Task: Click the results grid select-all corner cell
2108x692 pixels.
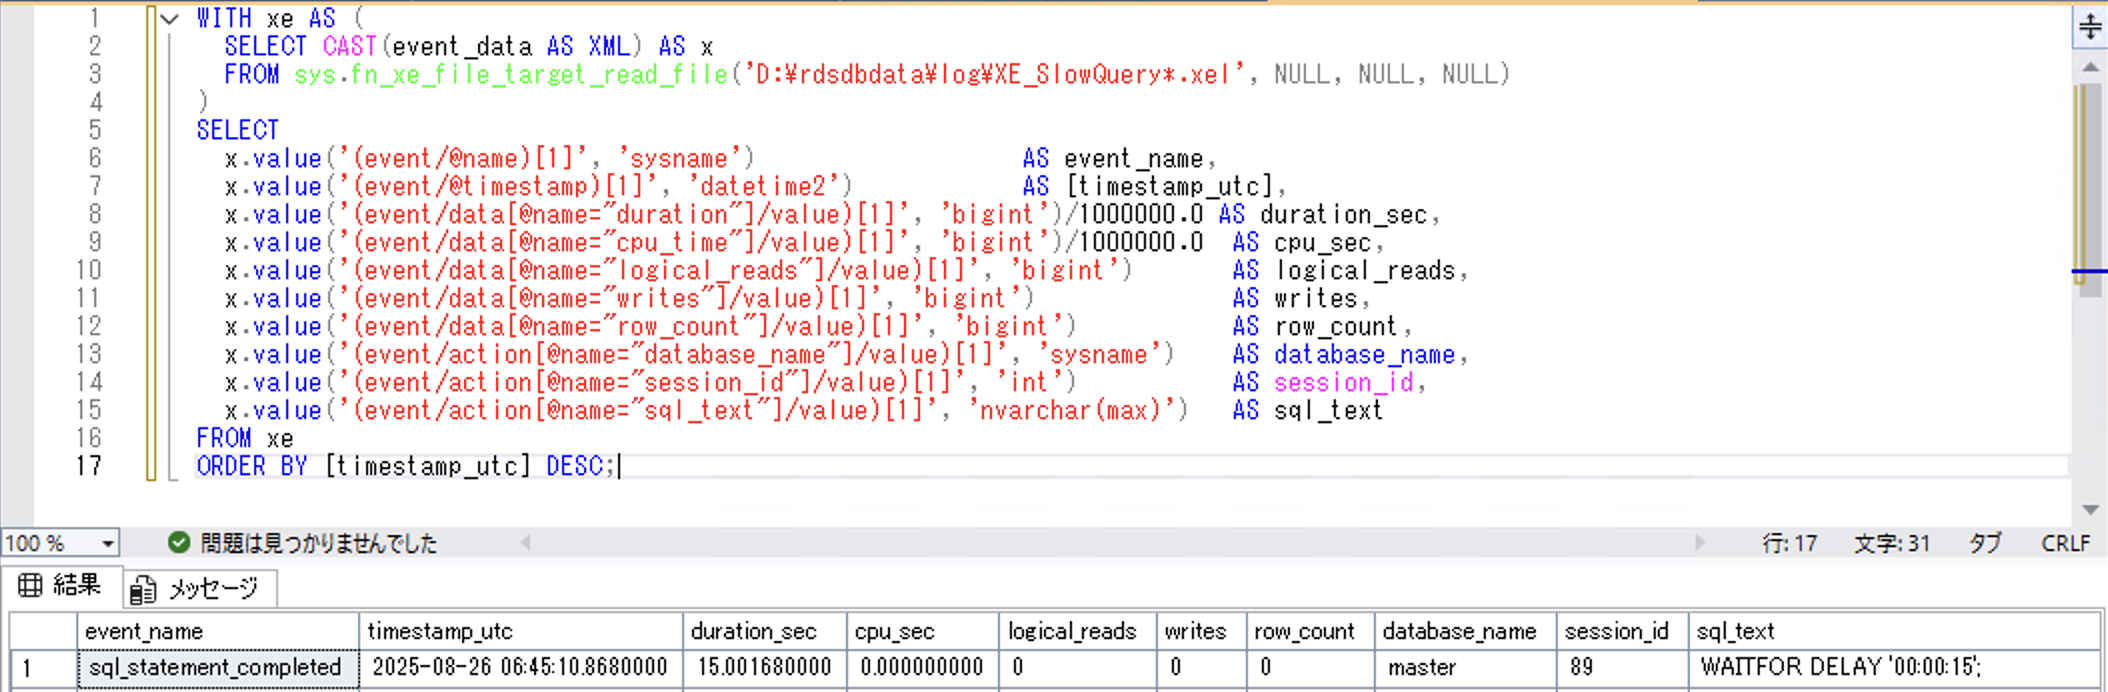Action: 43,631
